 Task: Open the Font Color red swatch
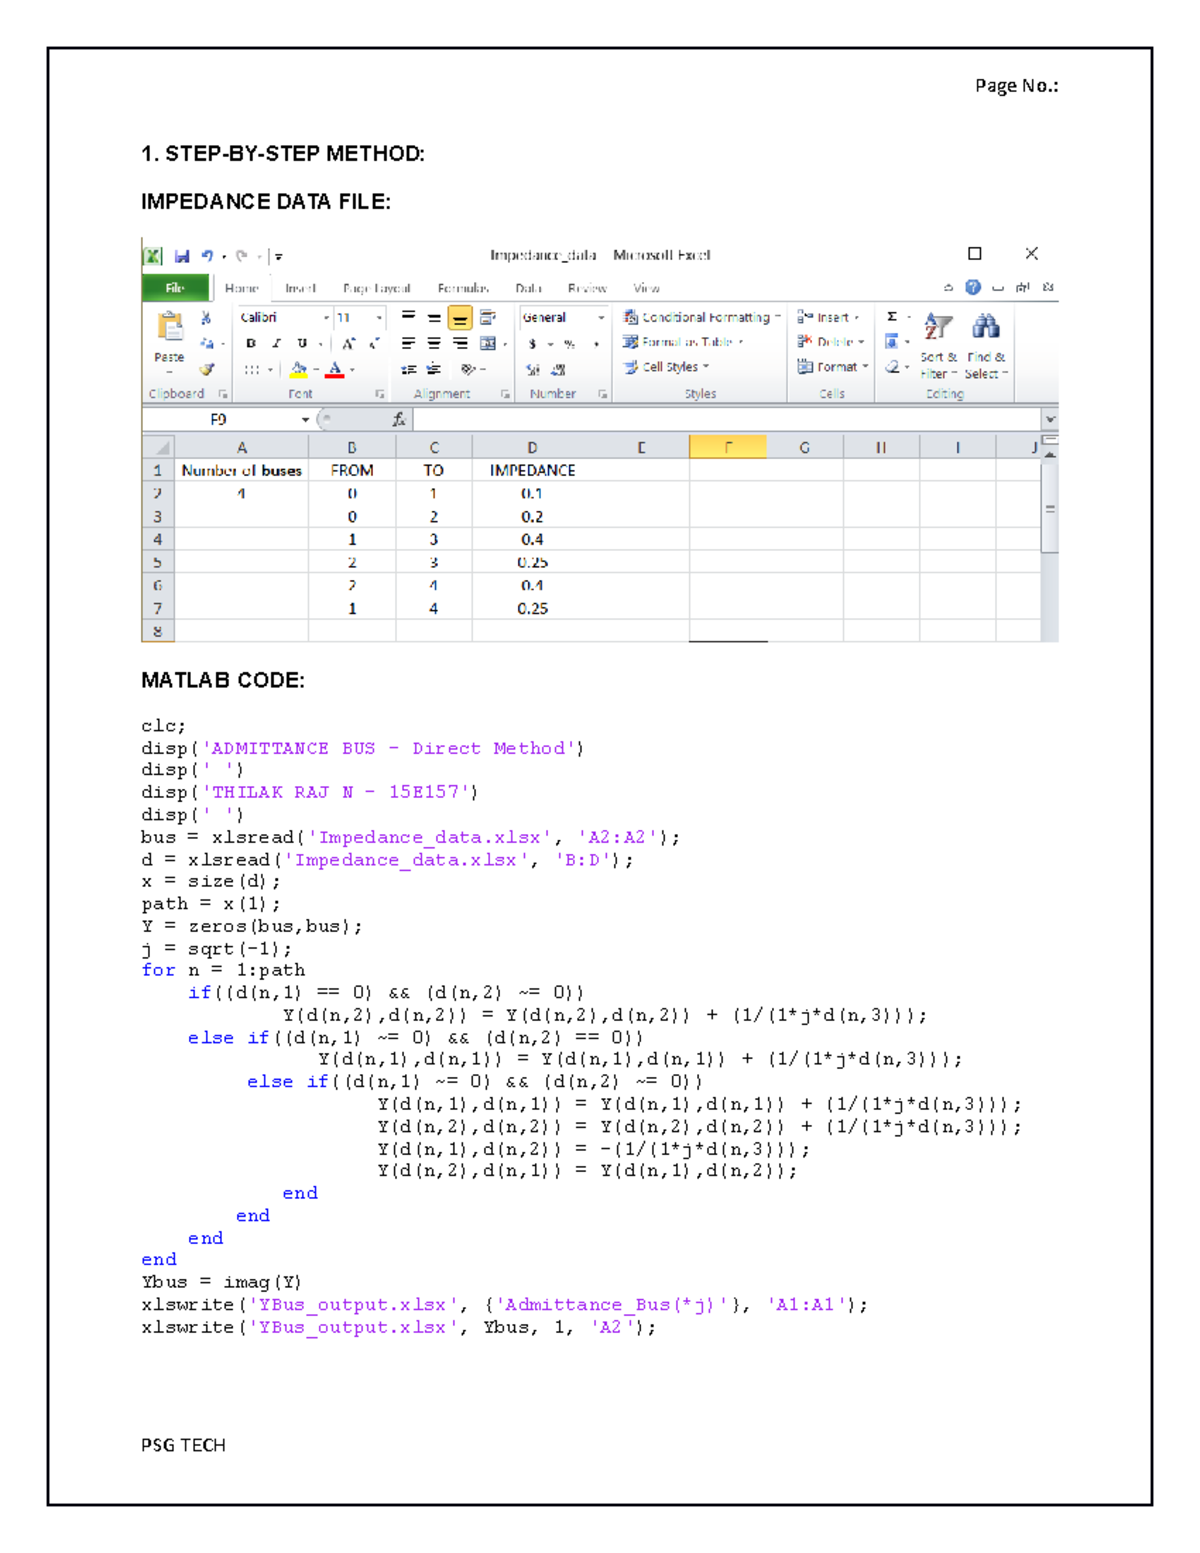pyautogui.click(x=334, y=368)
